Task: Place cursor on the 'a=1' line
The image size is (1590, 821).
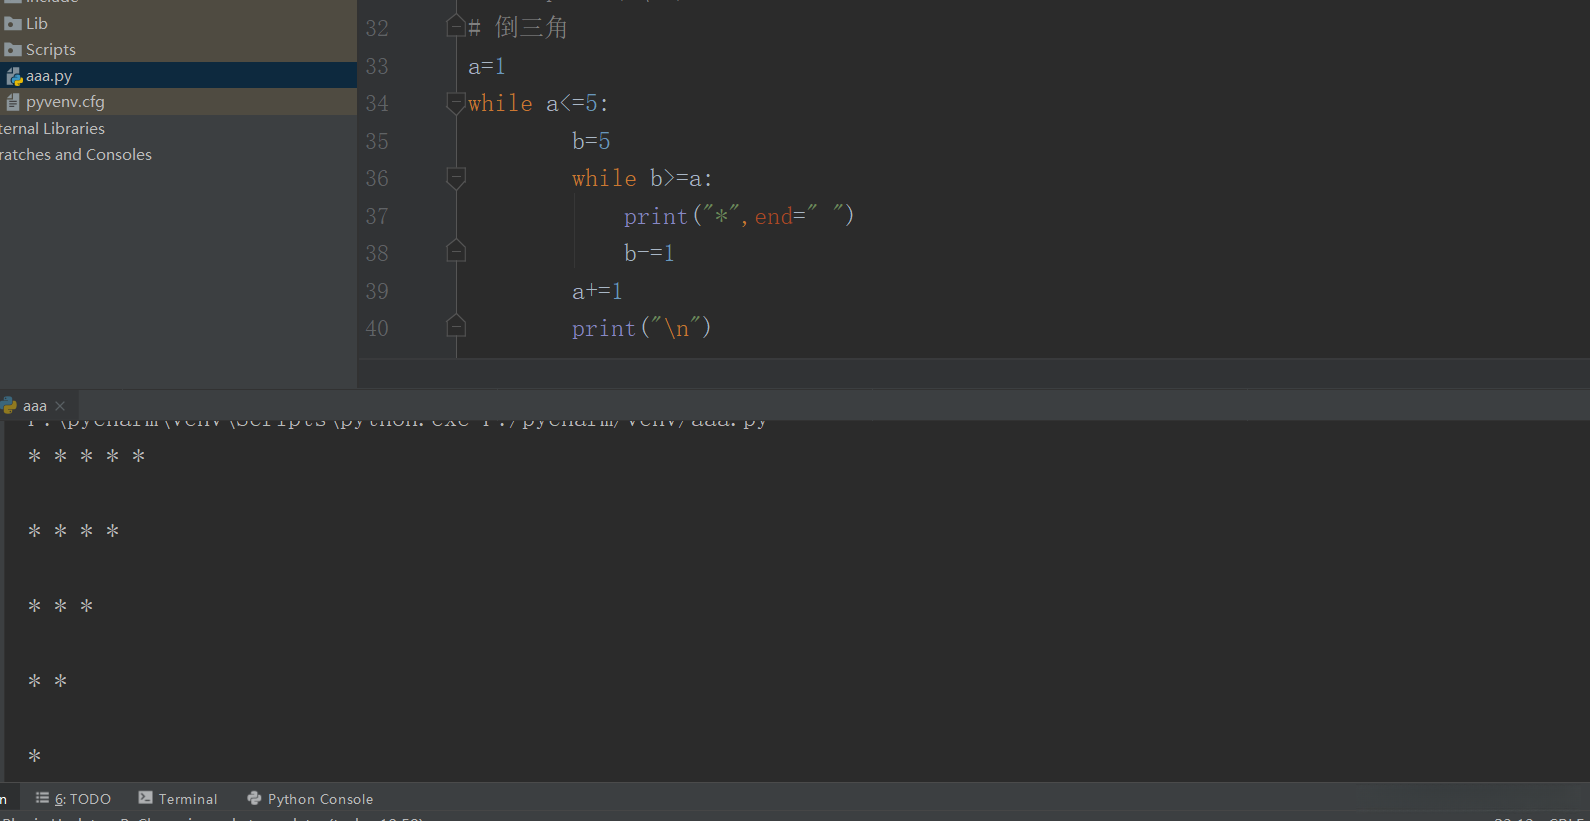Action: point(487,66)
